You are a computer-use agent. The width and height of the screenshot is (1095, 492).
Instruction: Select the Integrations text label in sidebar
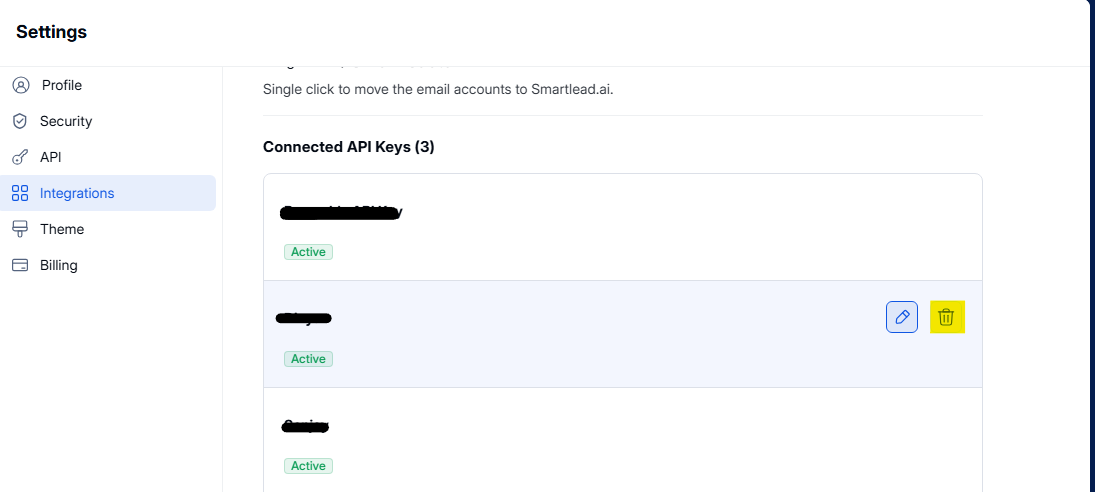[77, 193]
